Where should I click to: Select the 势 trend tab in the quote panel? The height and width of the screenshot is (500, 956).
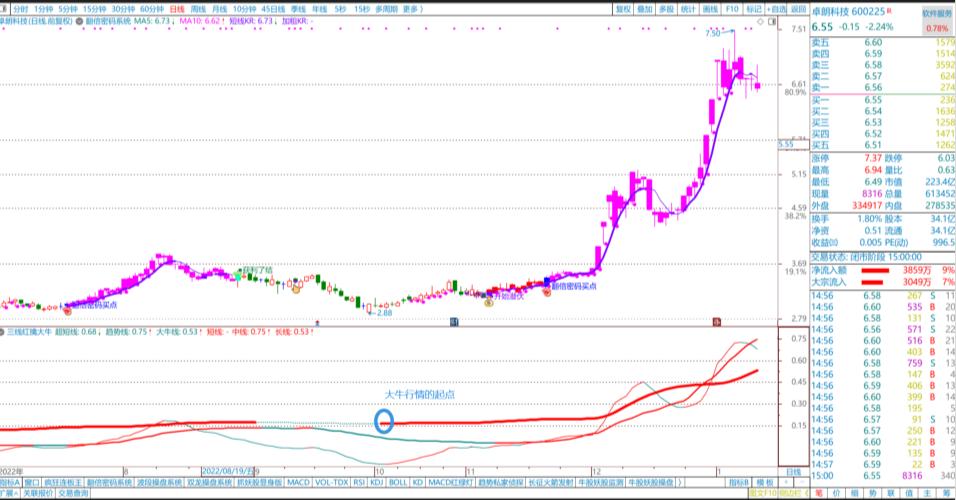point(873,493)
